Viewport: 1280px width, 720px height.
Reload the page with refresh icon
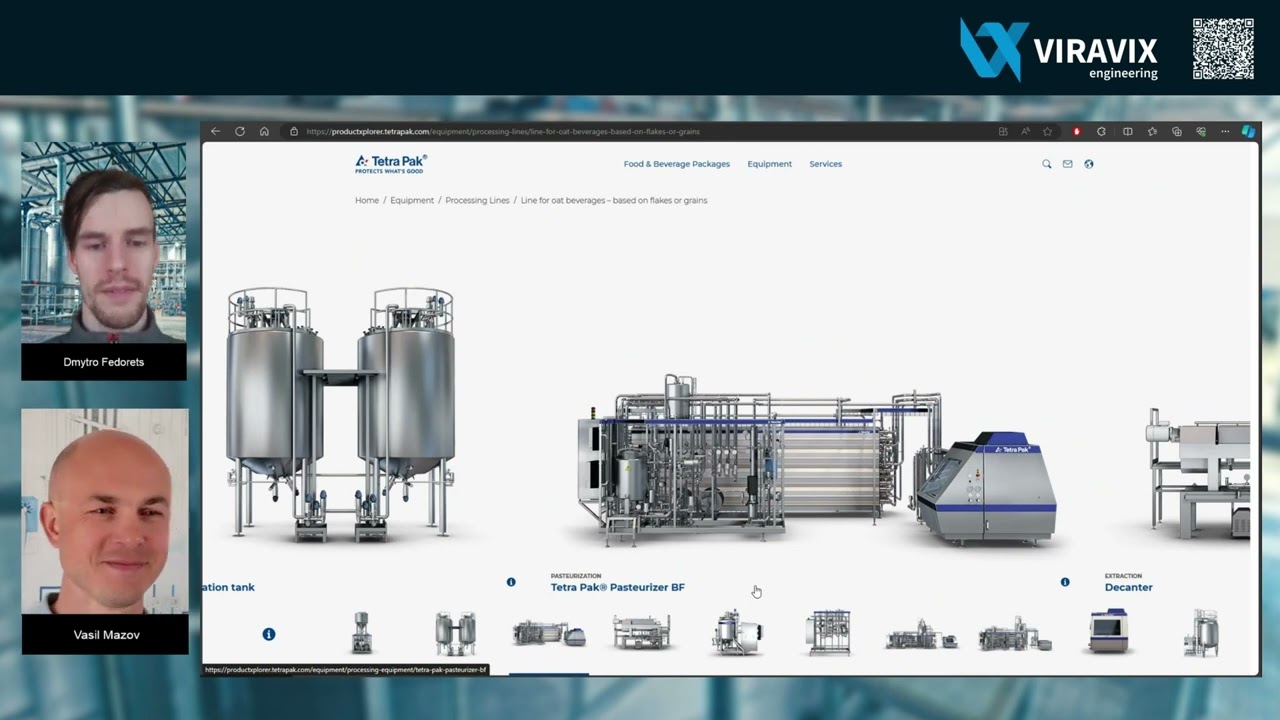pyautogui.click(x=240, y=131)
